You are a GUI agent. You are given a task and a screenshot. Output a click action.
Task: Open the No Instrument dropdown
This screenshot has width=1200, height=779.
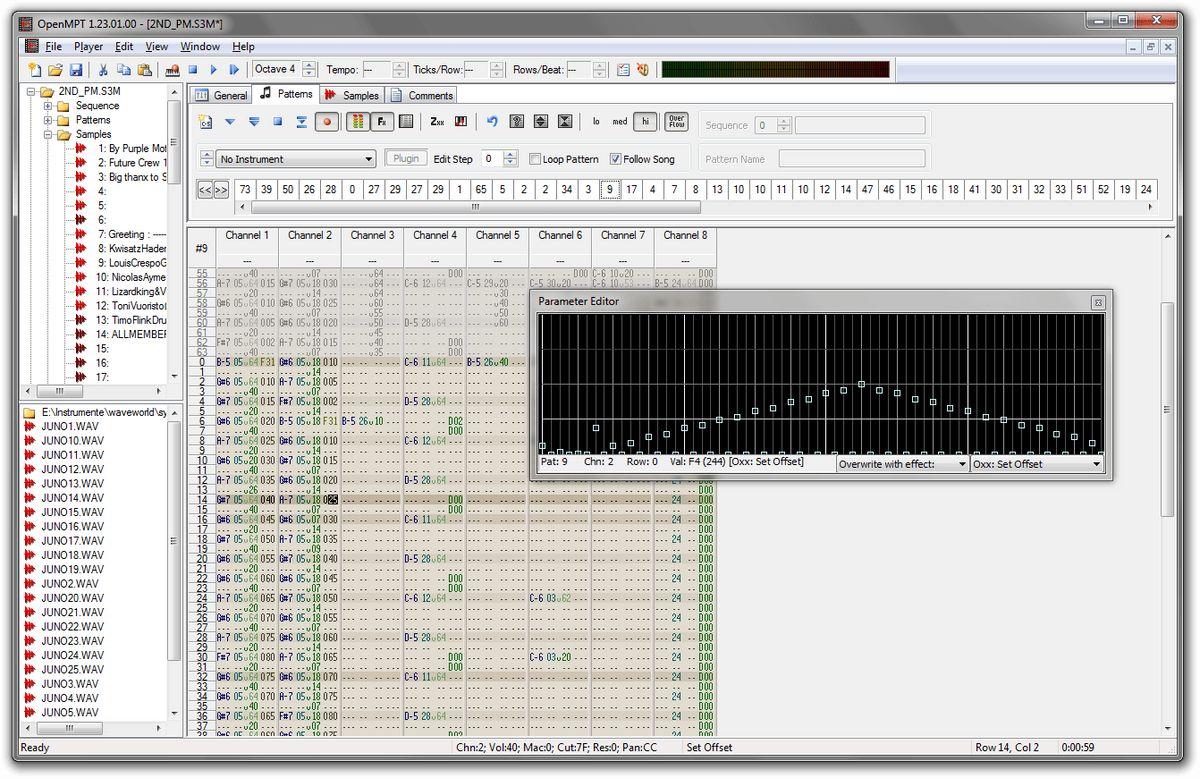296,159
